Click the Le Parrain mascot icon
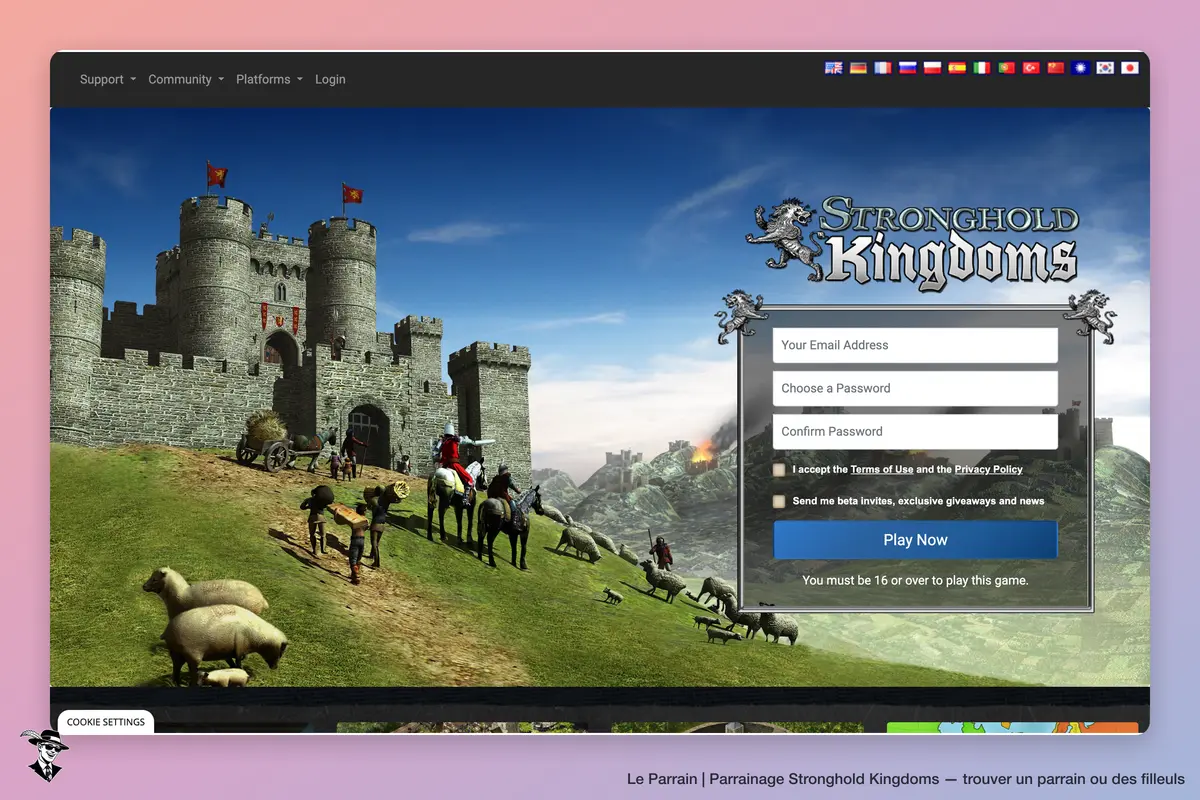The width and height of the screenshot is (1200, 800). pos(43,755)
